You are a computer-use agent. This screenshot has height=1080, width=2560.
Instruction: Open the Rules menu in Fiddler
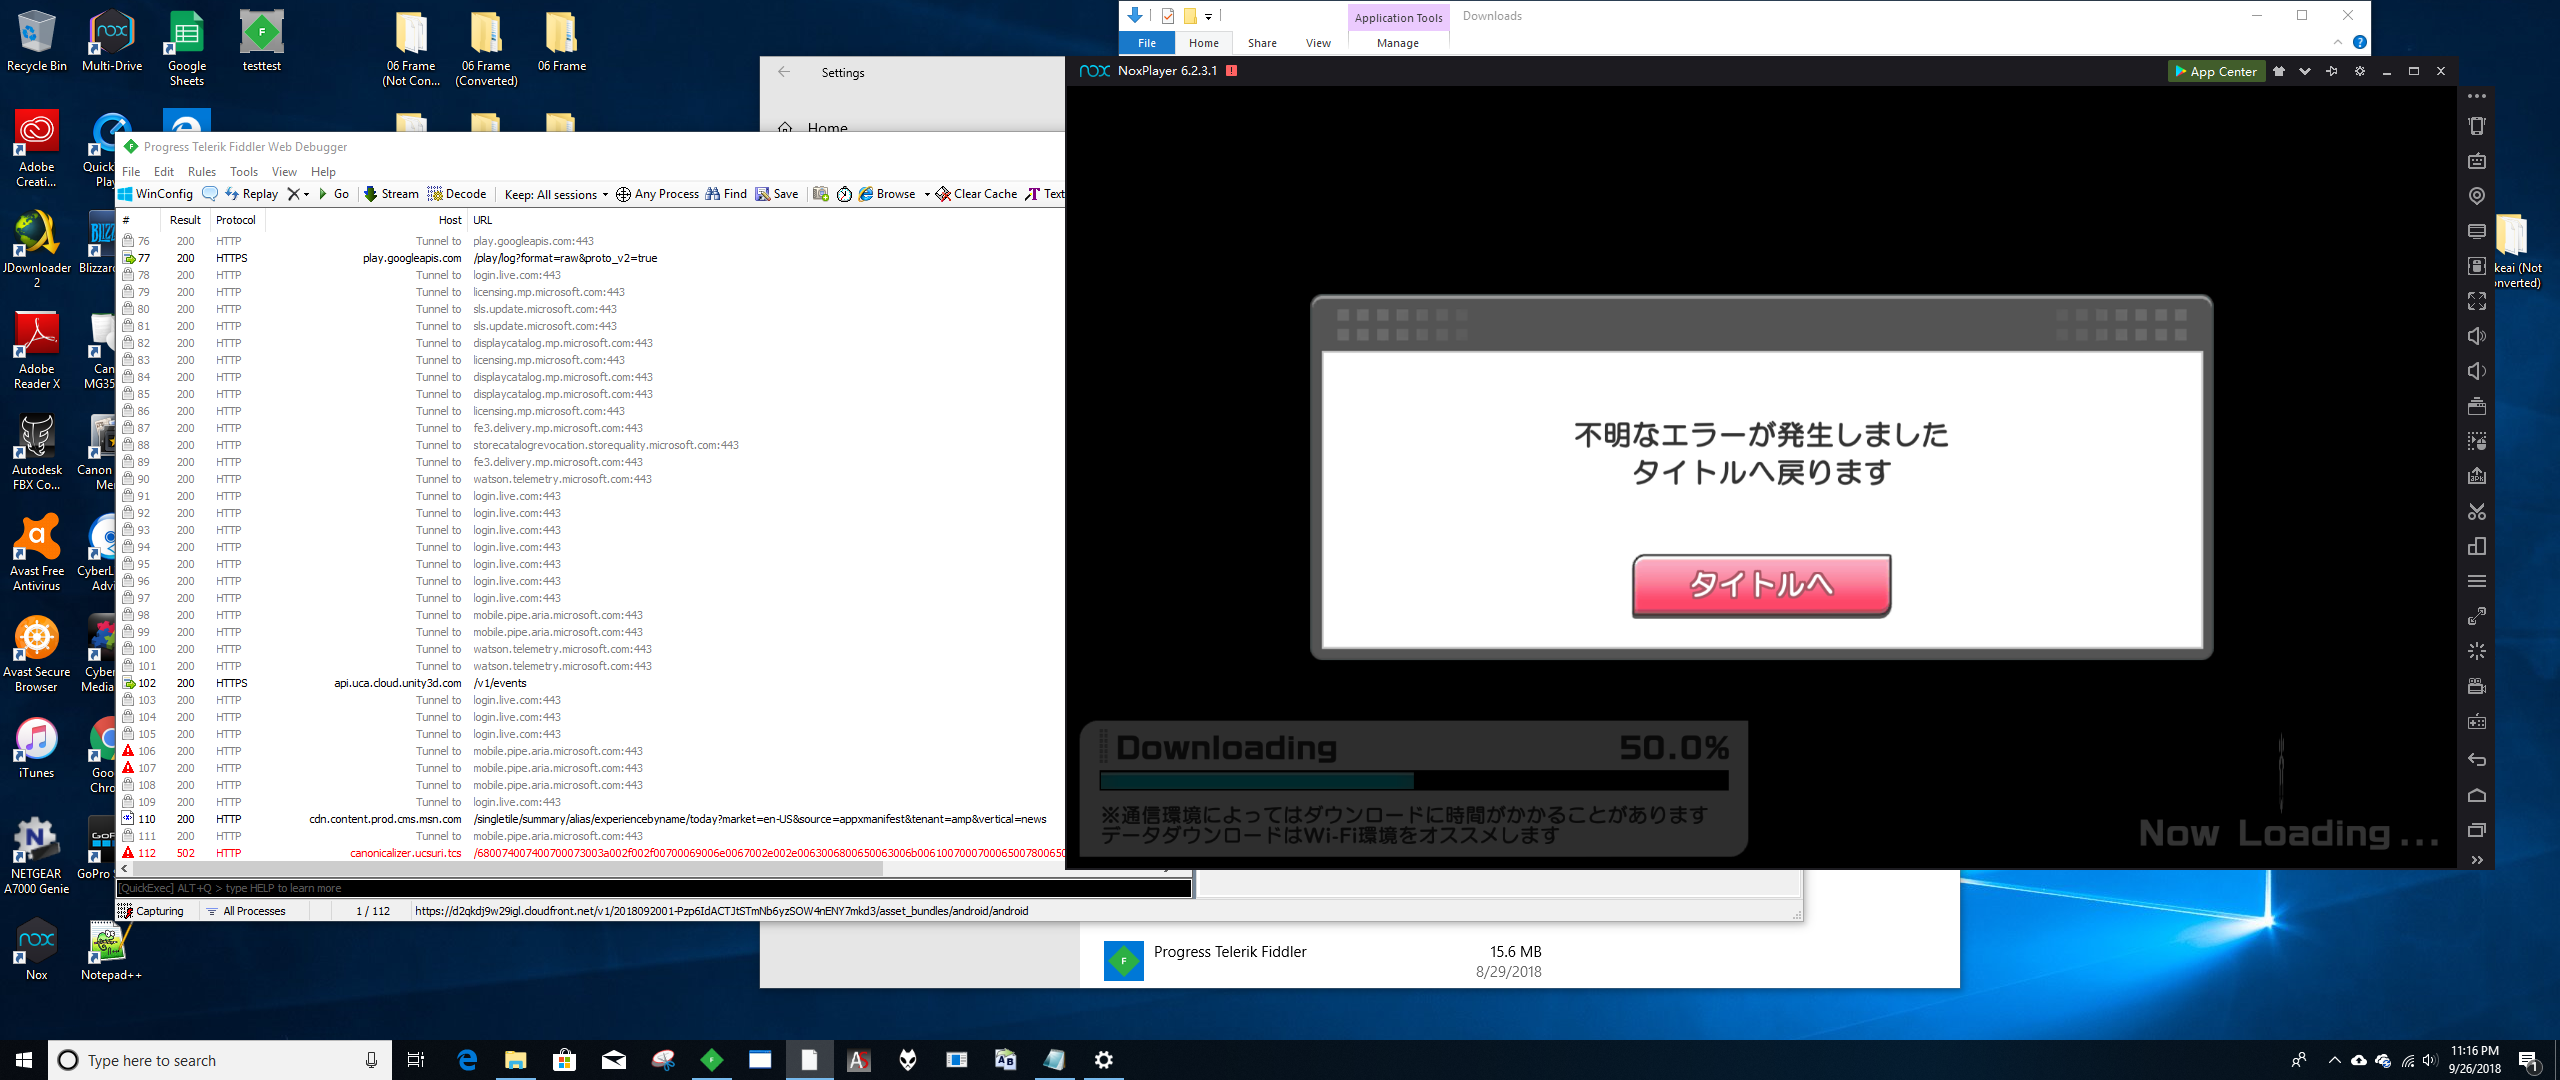(x=201, y=172)
